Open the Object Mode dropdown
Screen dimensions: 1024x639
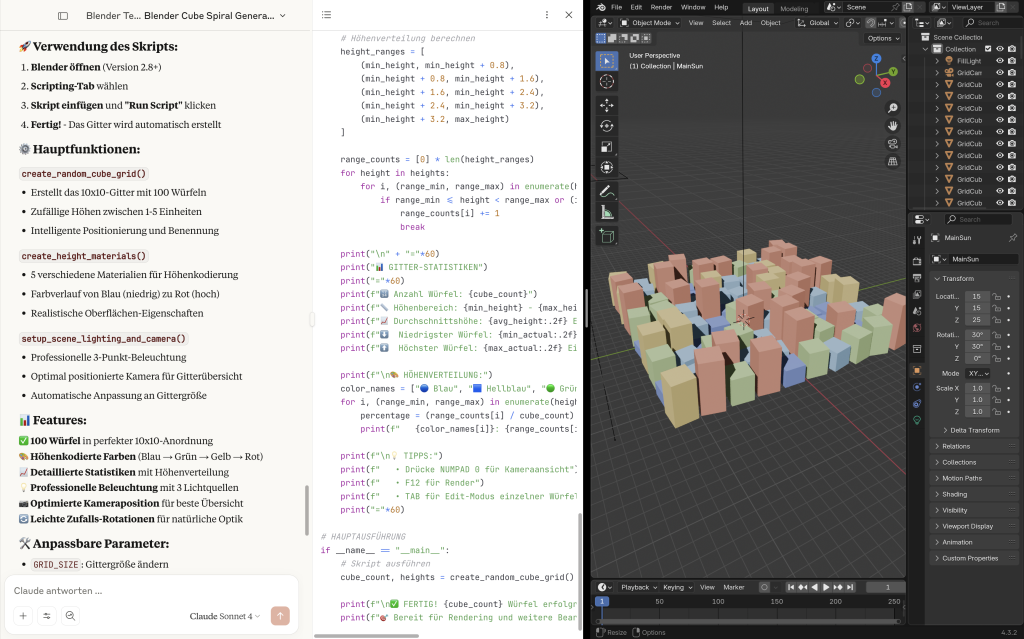[x=649, y=23]
